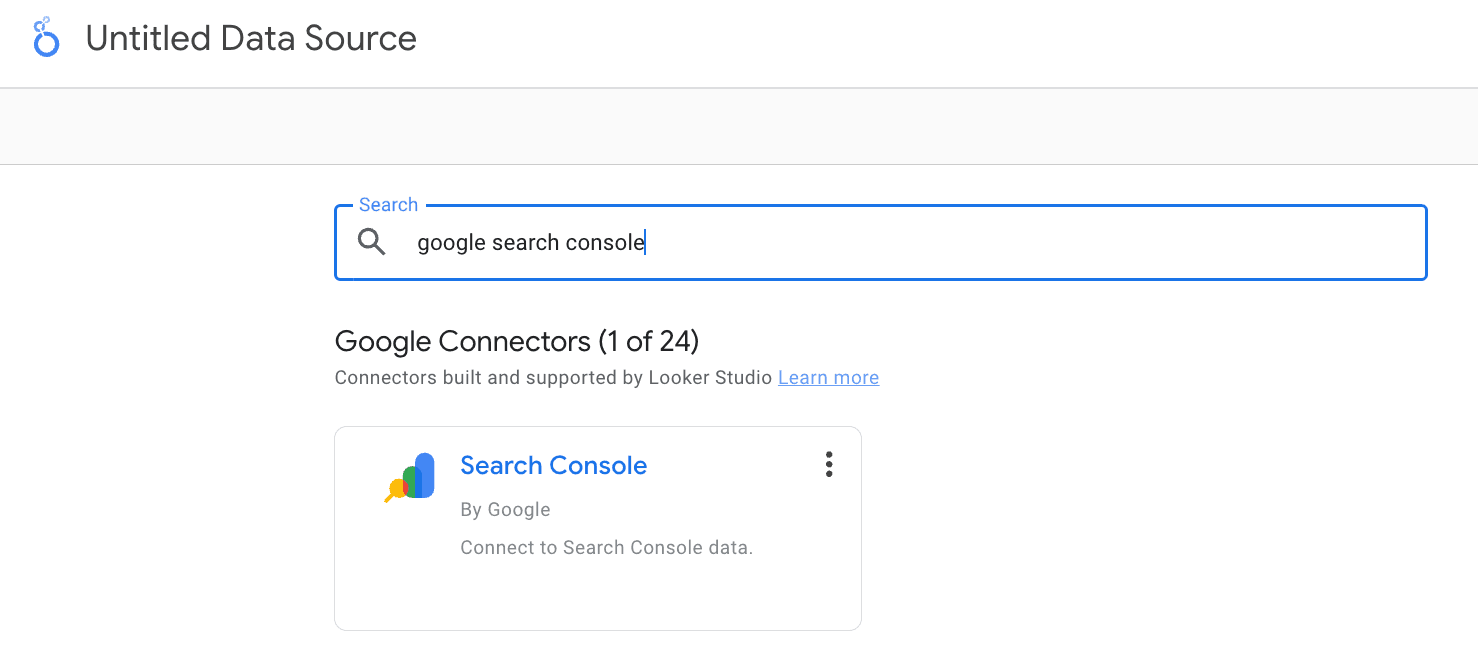
Task: Click the Search field label
Action: coord(388,204)
